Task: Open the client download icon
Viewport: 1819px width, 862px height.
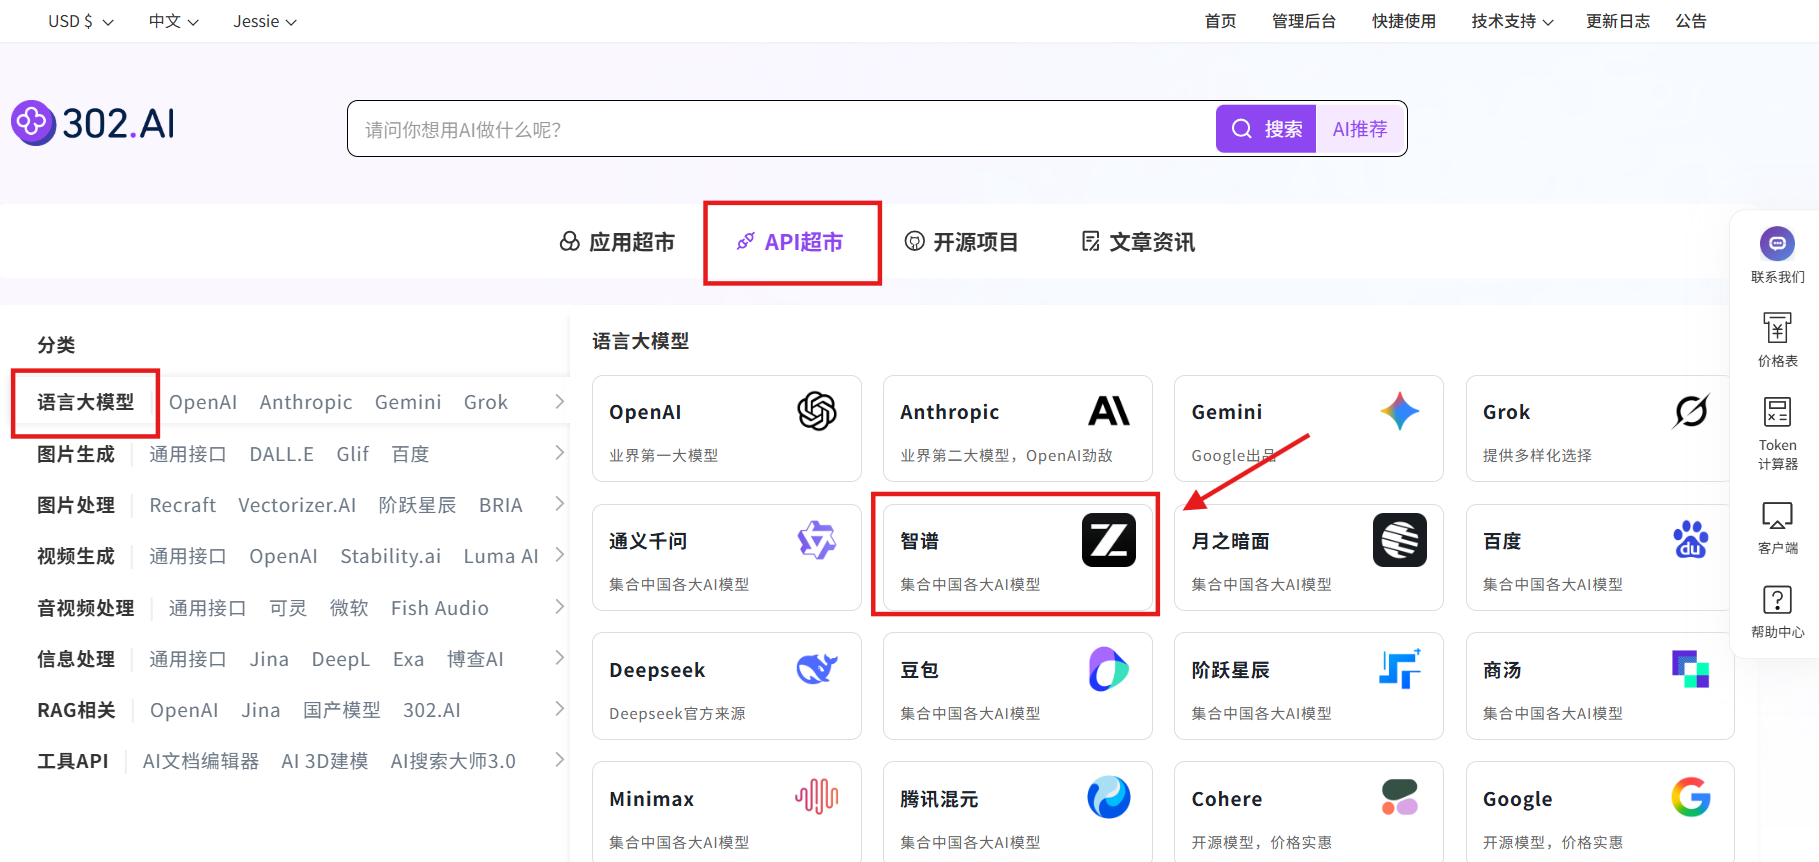Action: tap(1777, 516)
